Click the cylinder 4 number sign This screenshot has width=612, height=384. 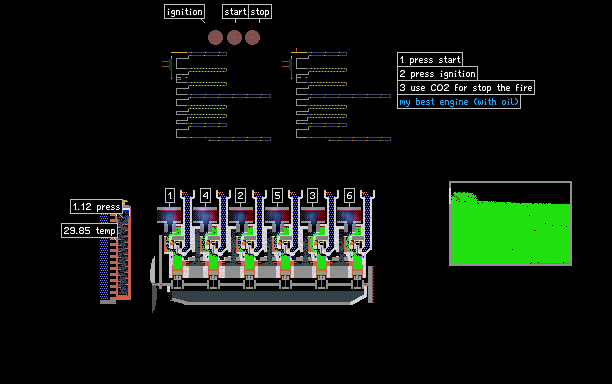[x=205, y=196]
